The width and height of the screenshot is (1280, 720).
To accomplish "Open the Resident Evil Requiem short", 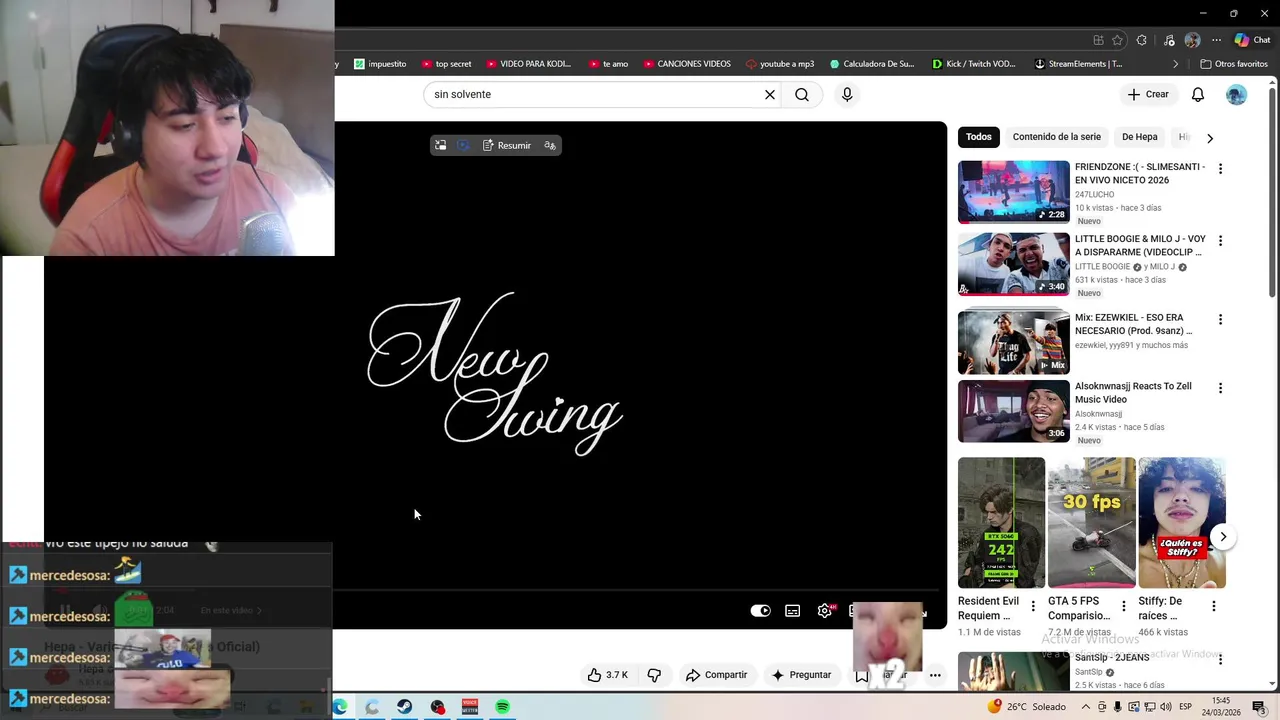I will (x=1001, y=523).
